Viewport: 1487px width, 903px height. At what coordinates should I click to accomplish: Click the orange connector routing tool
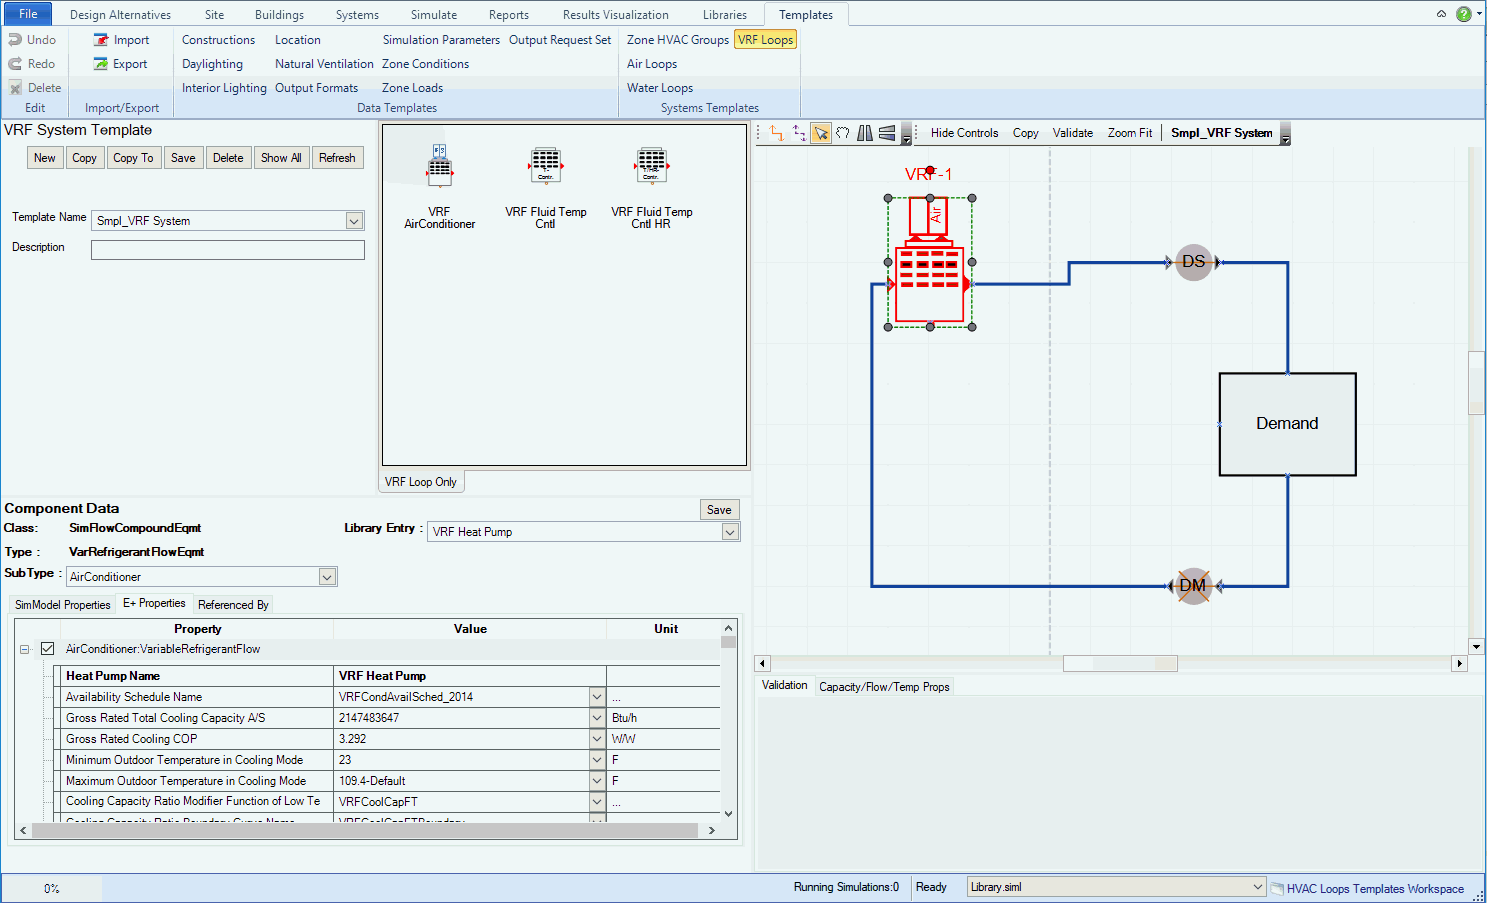pyautogui.click(x=777, y=133)
